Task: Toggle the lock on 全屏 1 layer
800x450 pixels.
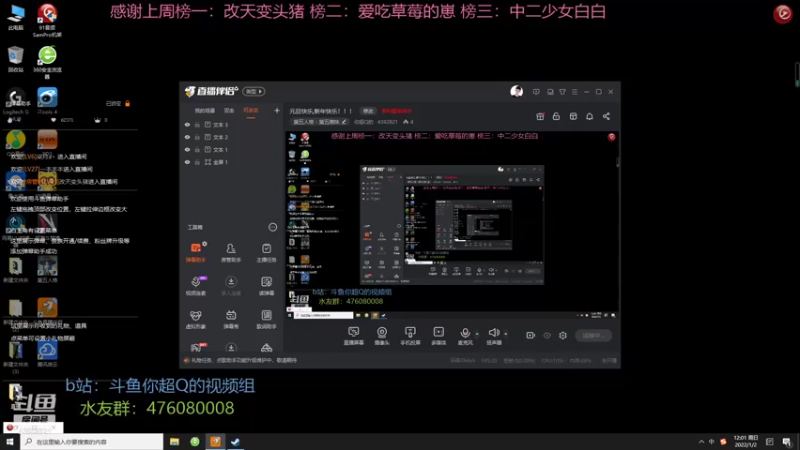Action: pyautogui.click(x=197, y=162)
